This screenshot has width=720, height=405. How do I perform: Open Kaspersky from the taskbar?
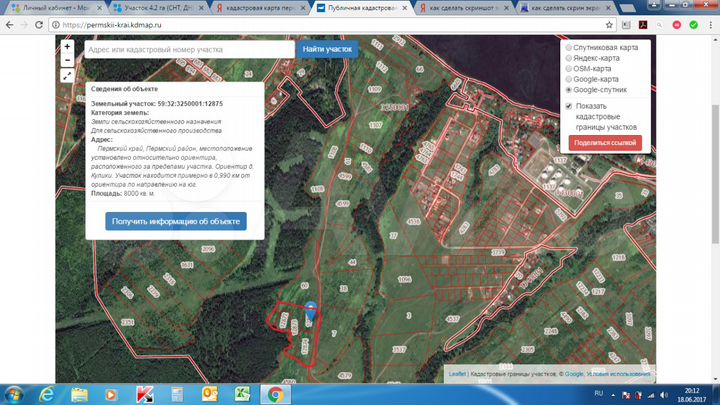[143, 393]
